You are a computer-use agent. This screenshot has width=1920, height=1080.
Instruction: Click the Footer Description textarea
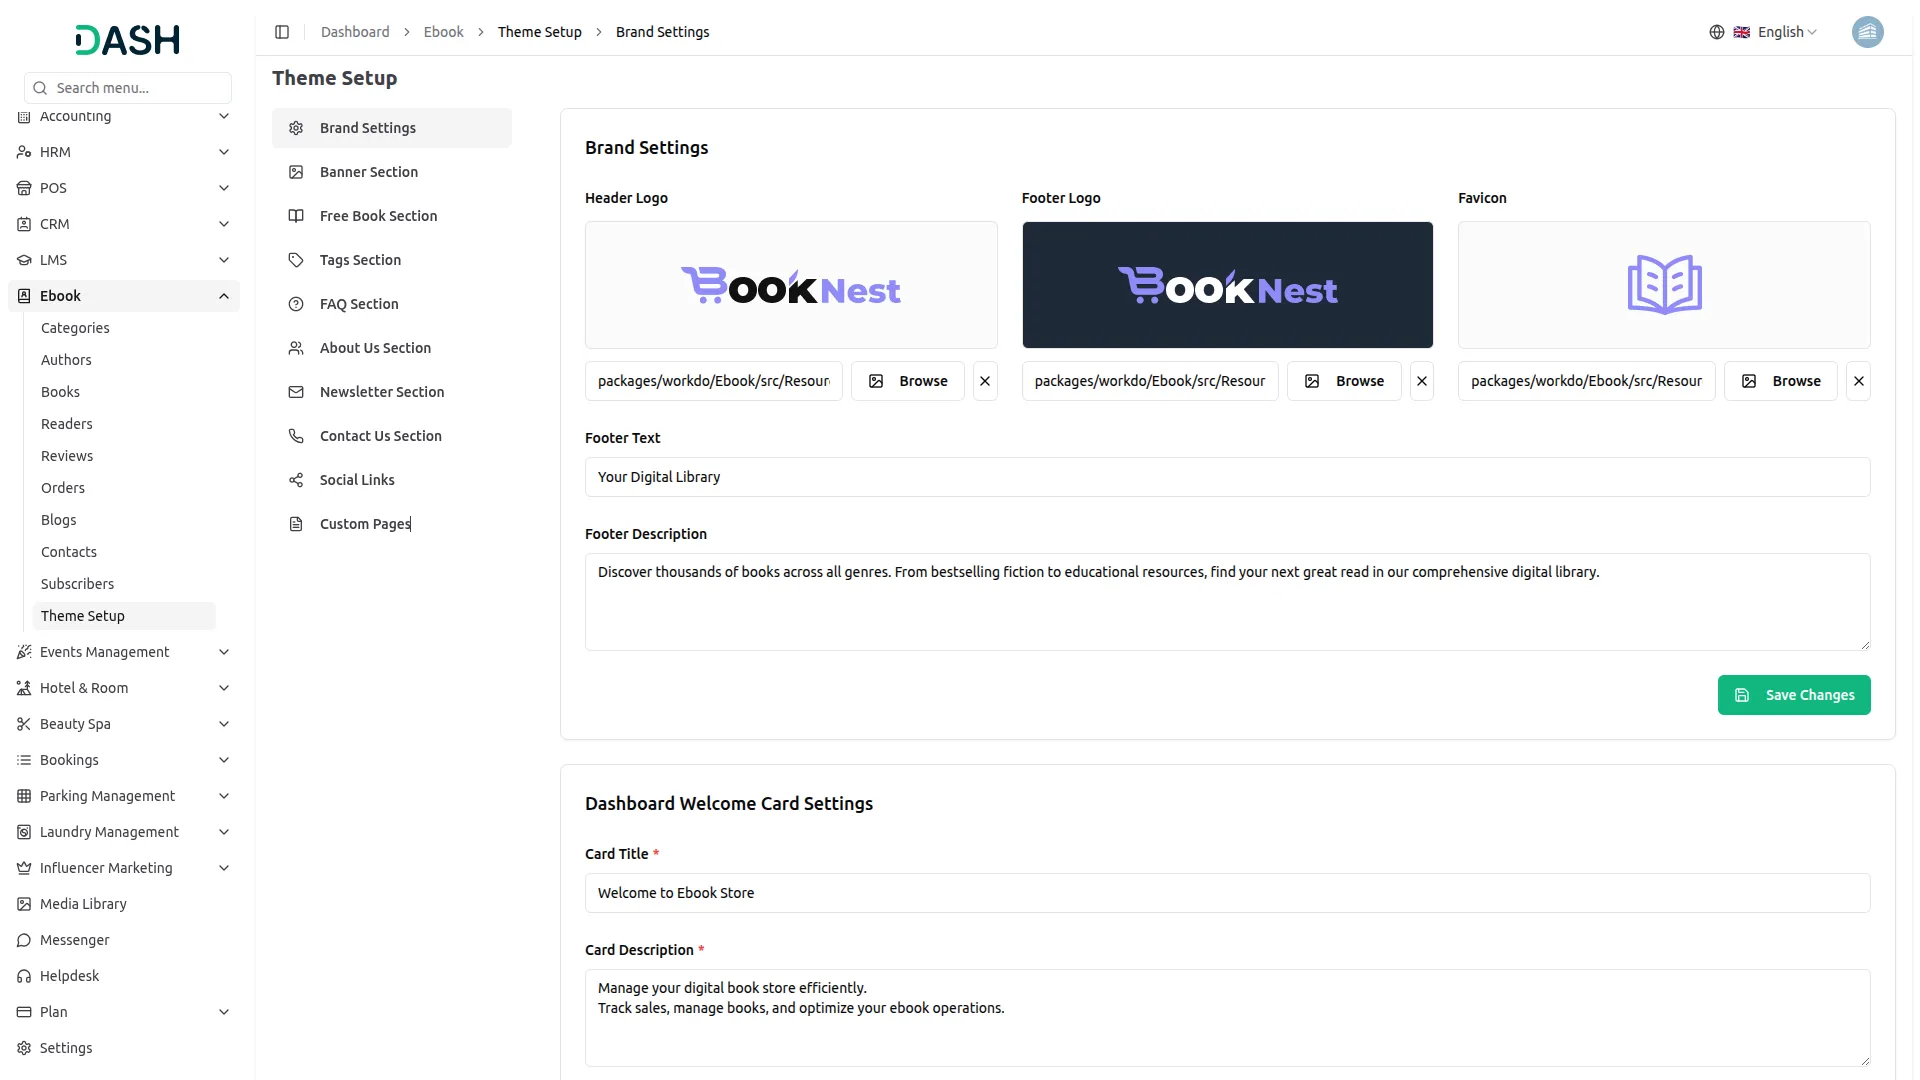1227,602
